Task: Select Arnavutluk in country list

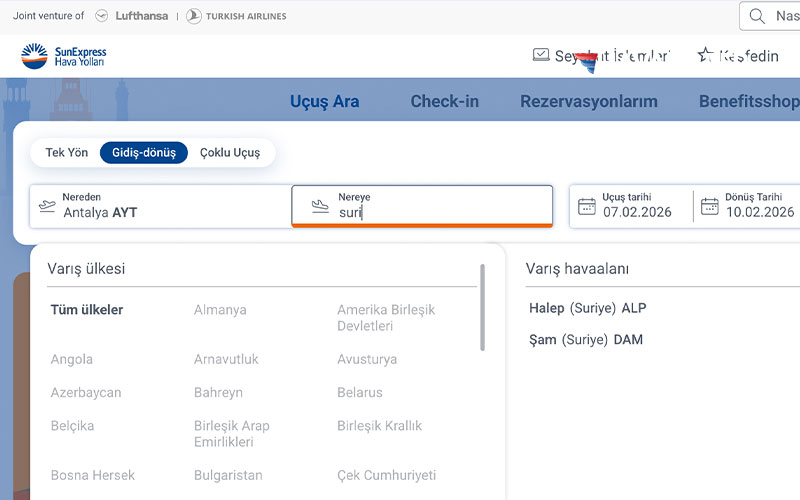Action: [x=226, y=359]
